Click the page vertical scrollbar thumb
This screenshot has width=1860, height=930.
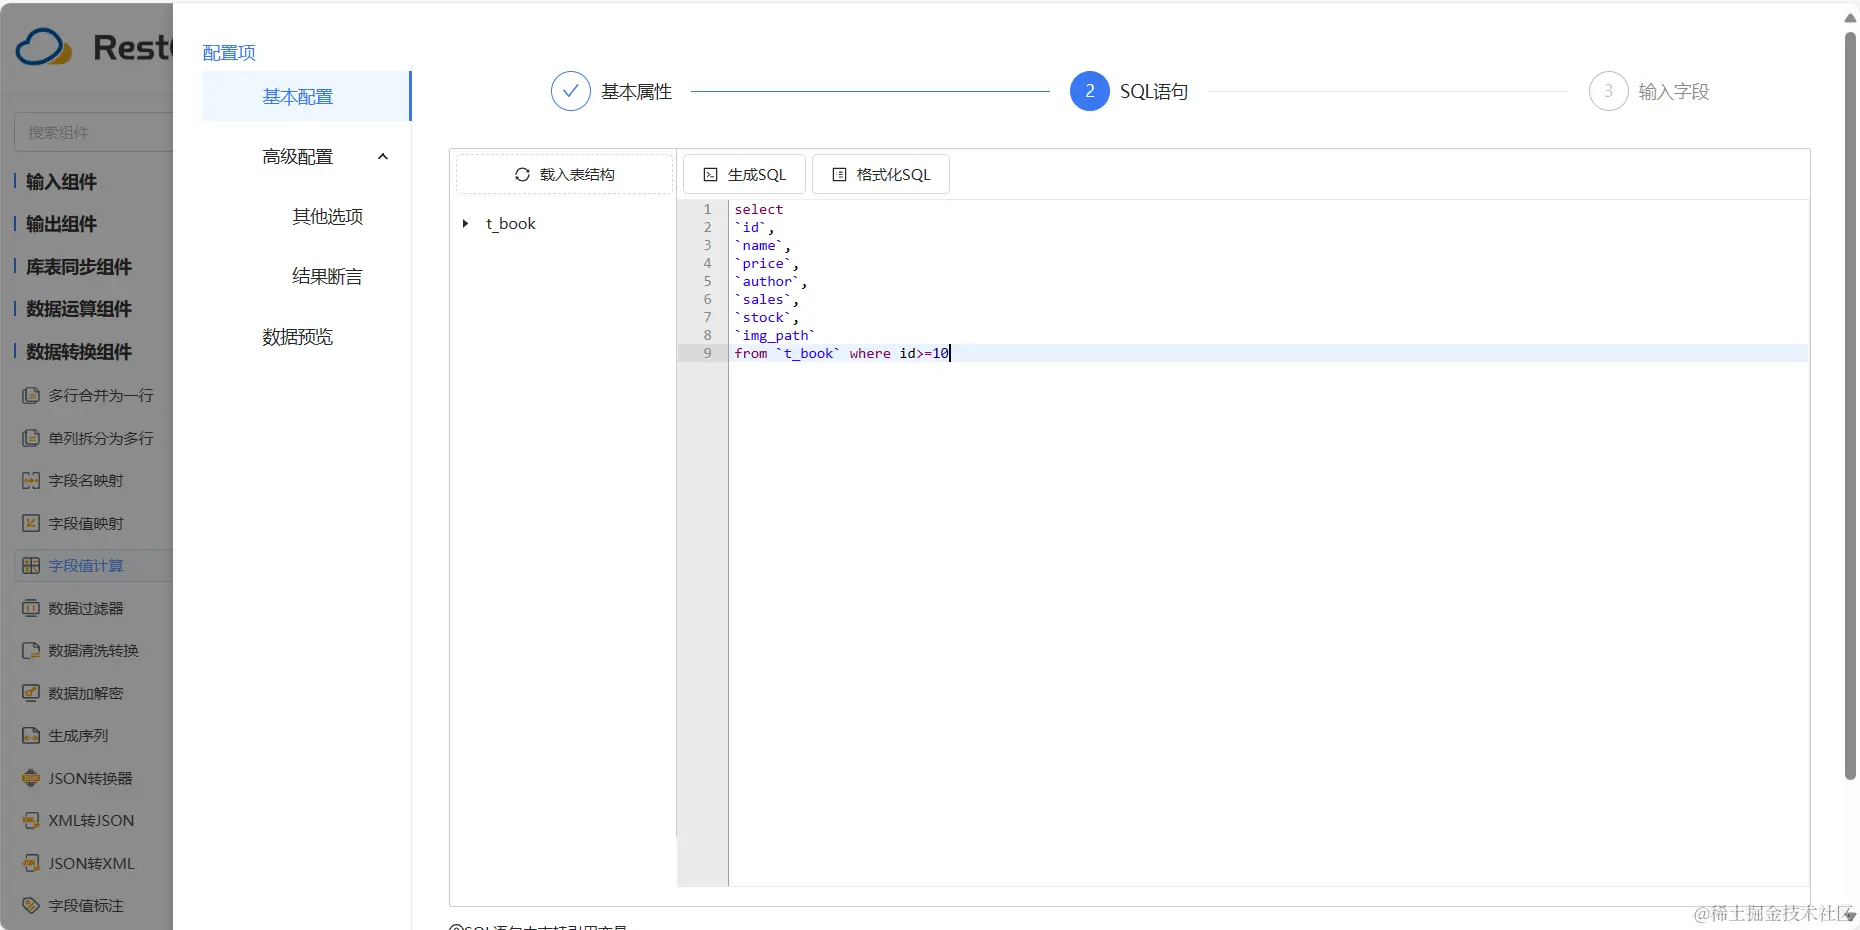coord(1850,405)
